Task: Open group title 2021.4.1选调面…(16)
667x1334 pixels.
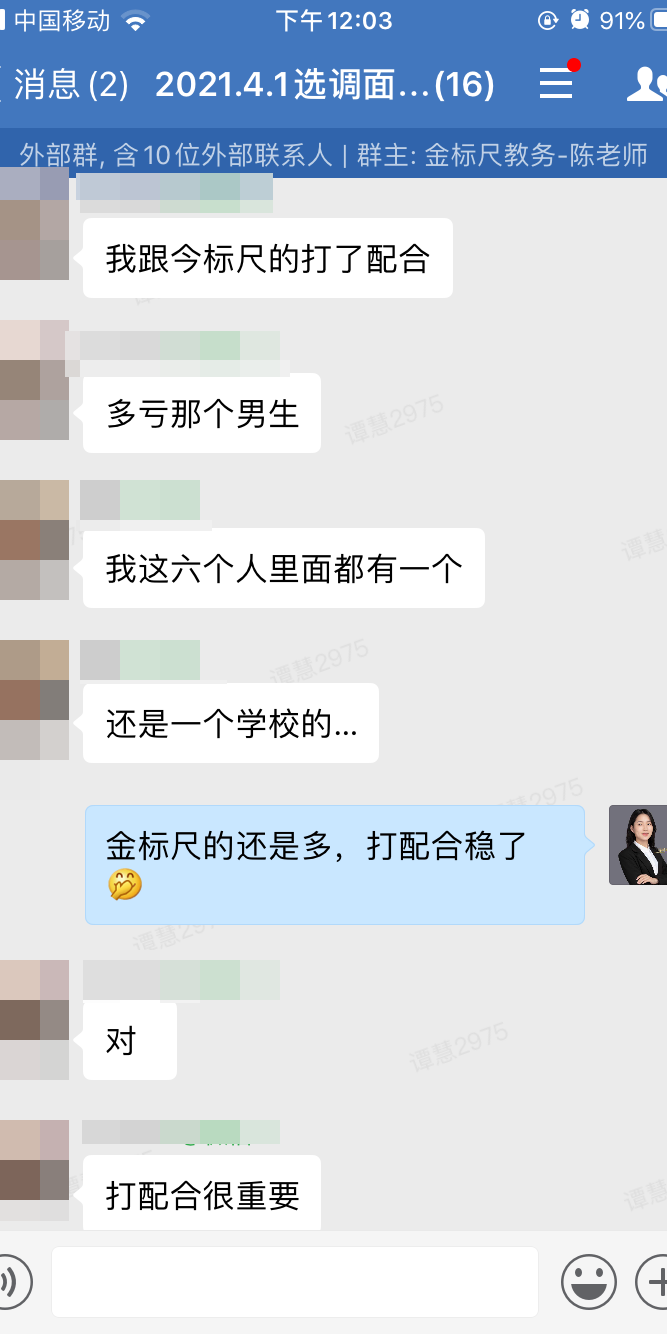Action: (x=325, y=85)
